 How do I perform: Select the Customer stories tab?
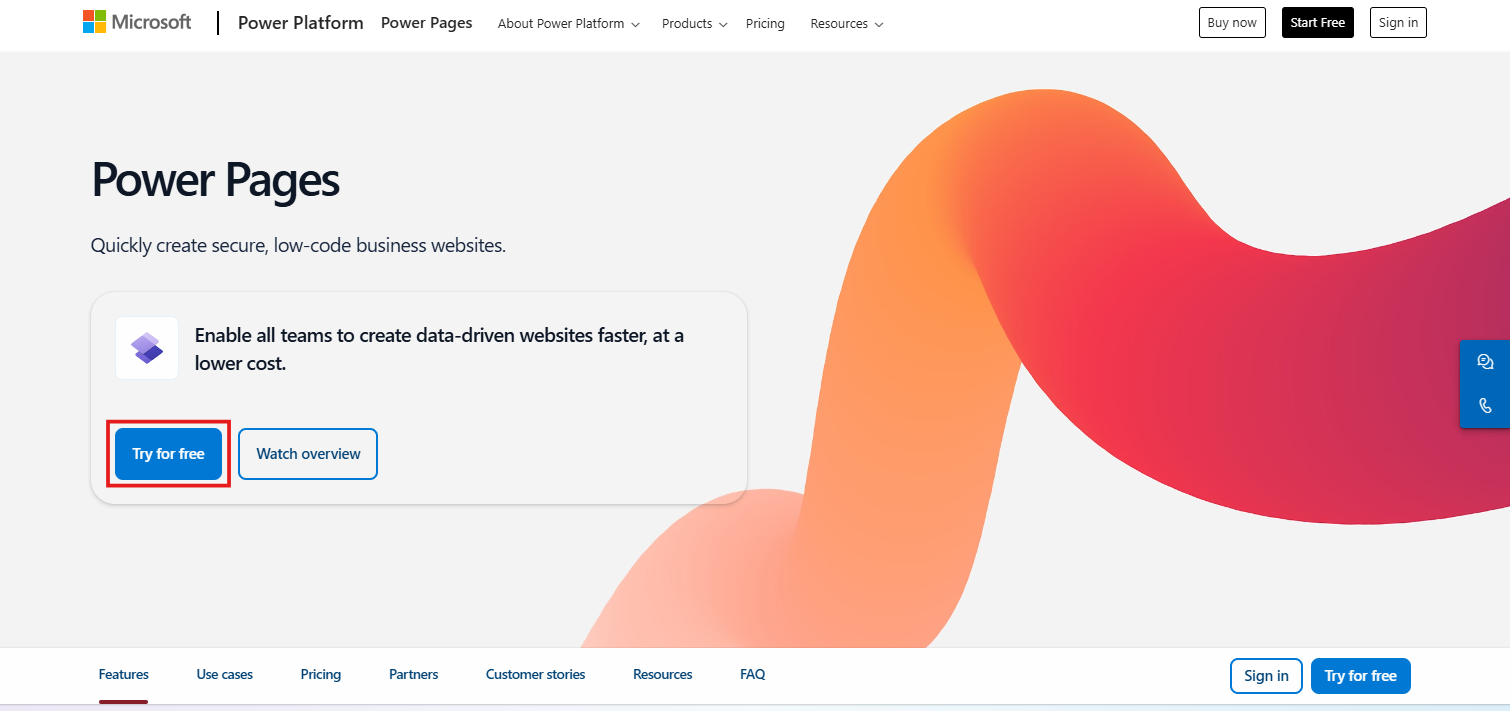point(535,674)
